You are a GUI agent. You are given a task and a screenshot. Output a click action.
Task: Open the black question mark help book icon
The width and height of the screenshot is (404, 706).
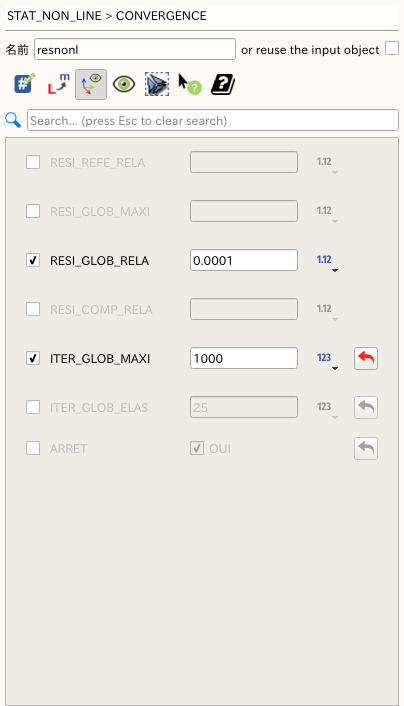(x=223, y=84)
